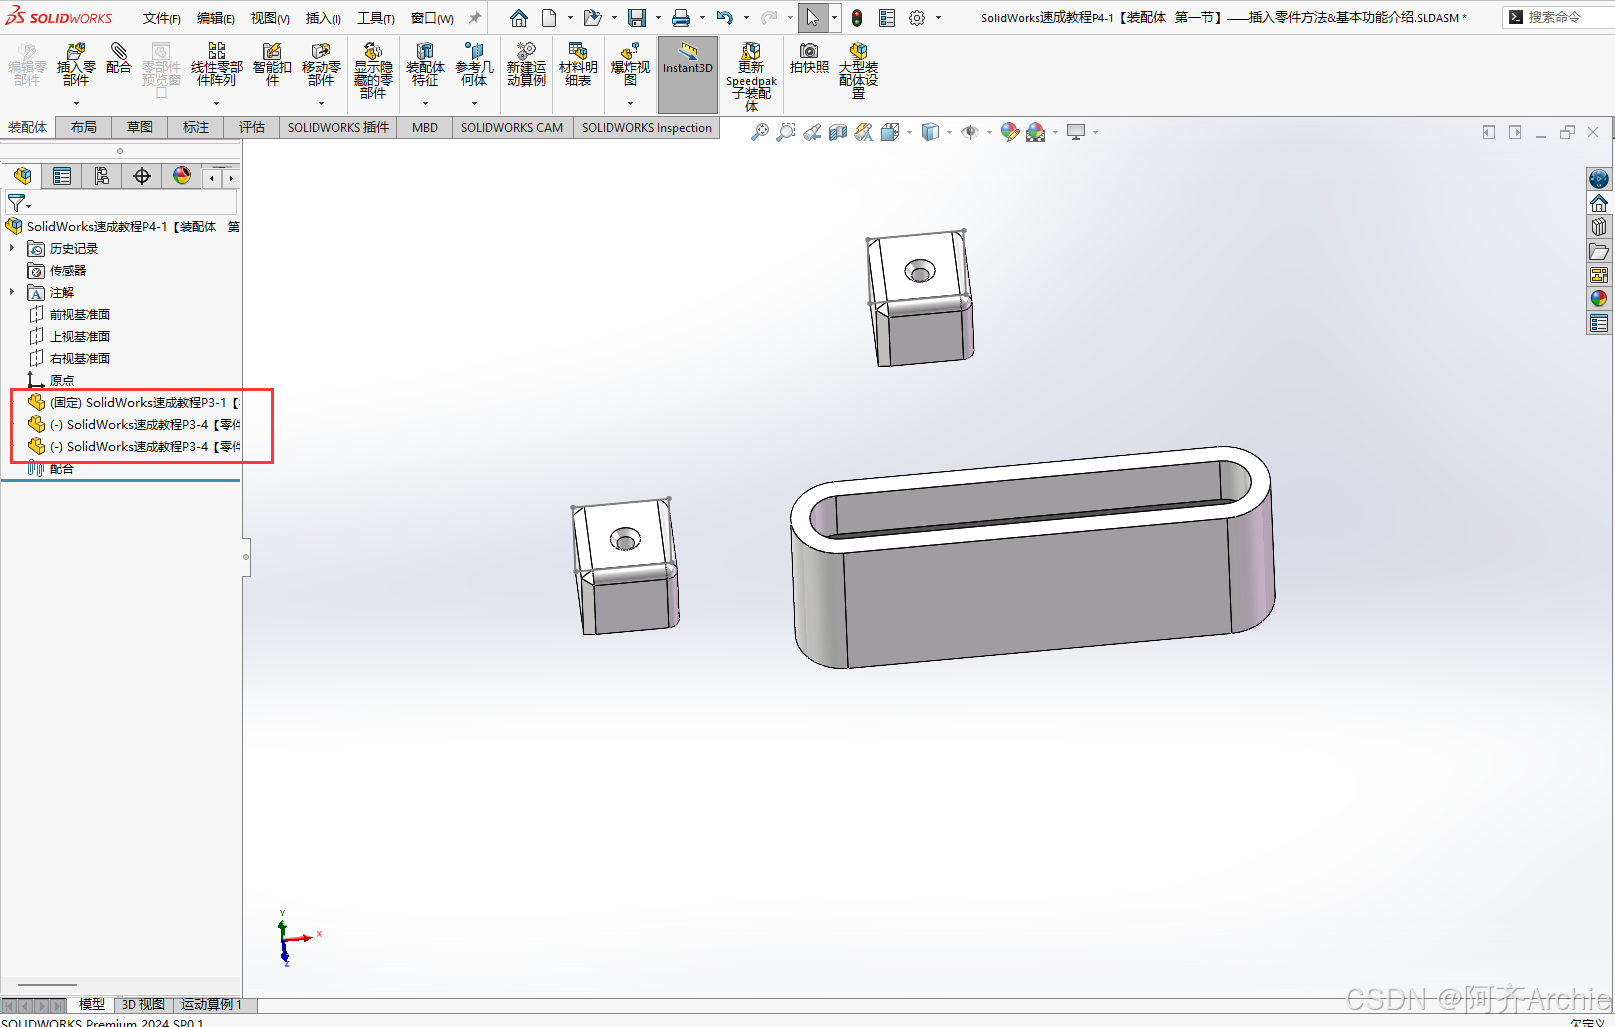1615x1027 pixels.
Task: Select the 原点 origin in tree
Action: 50,380
